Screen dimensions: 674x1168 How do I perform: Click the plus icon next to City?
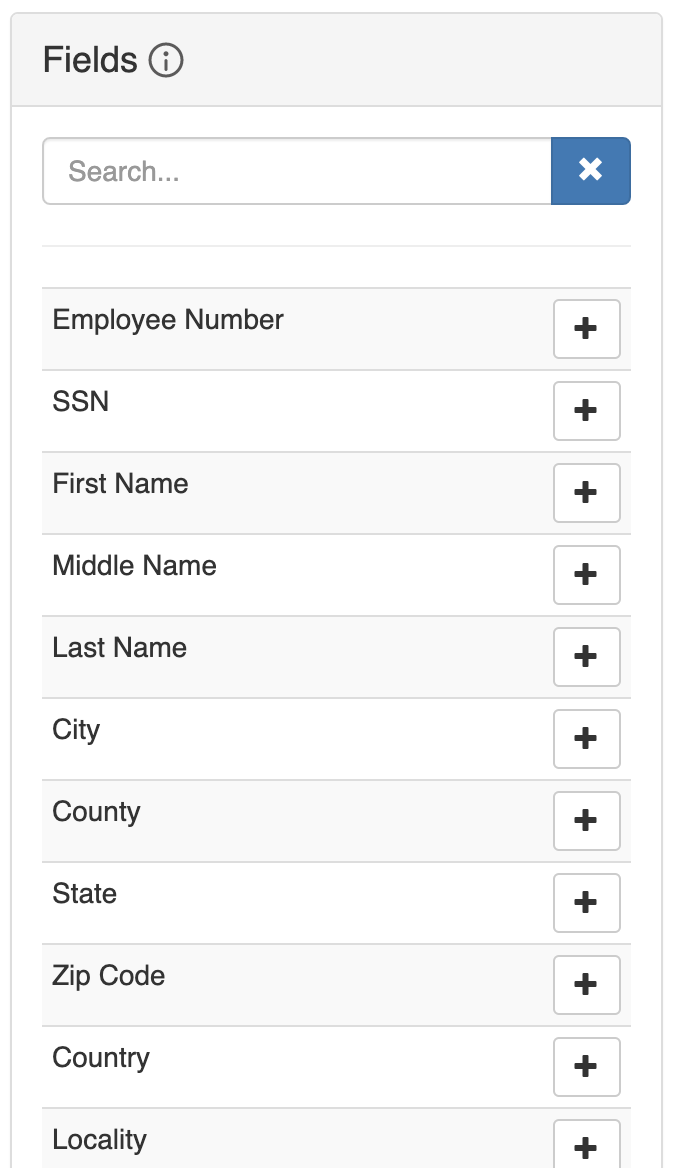586,739
